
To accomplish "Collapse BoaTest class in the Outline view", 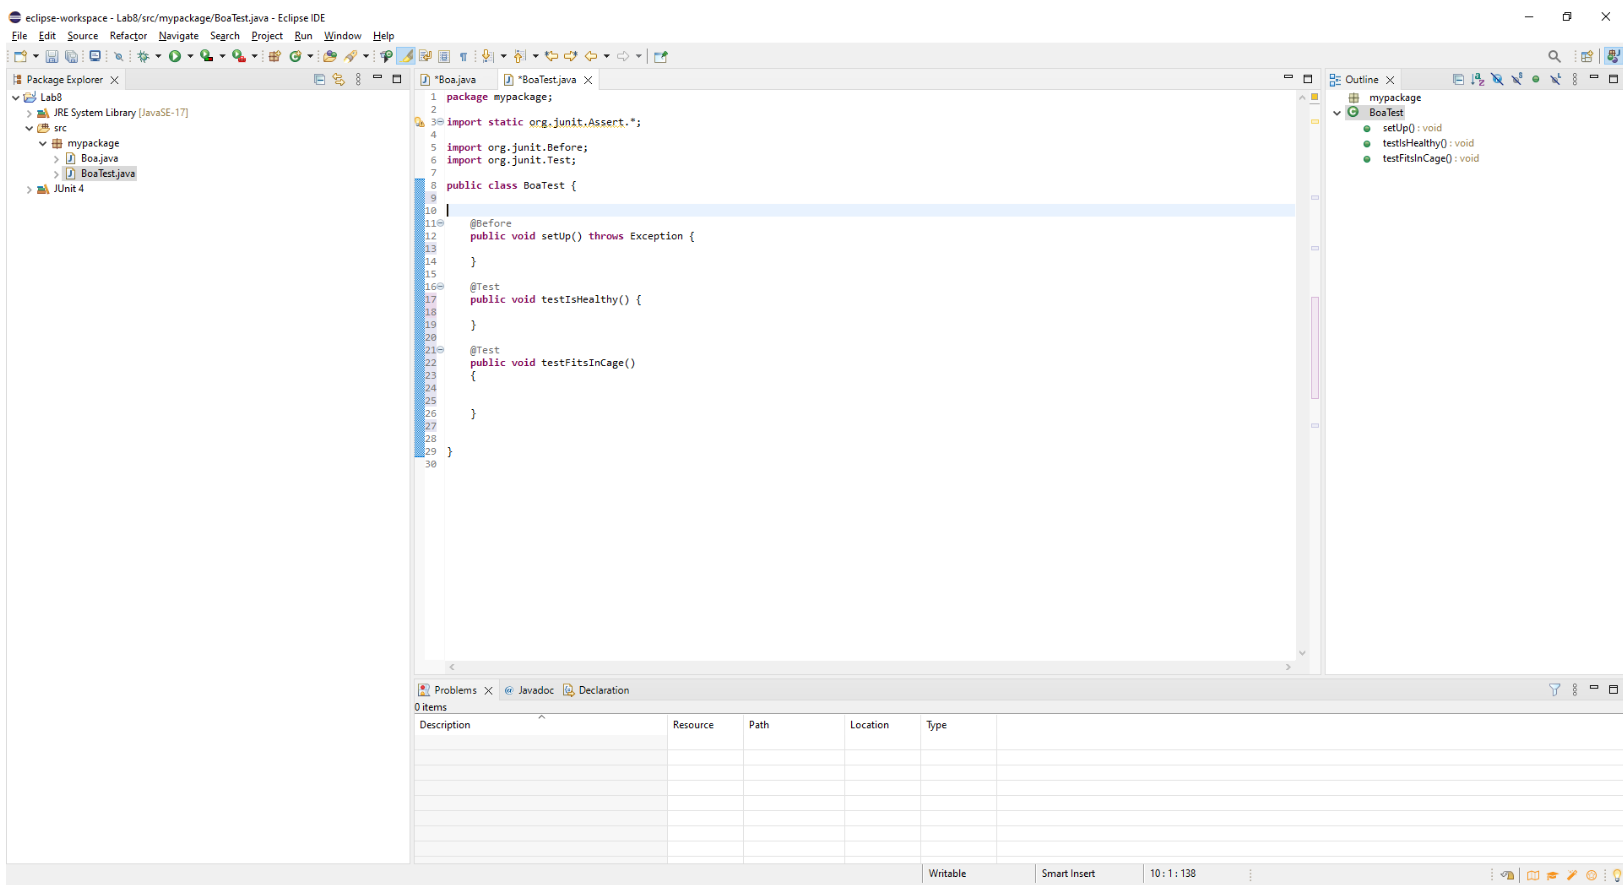I will point(1337,113).
